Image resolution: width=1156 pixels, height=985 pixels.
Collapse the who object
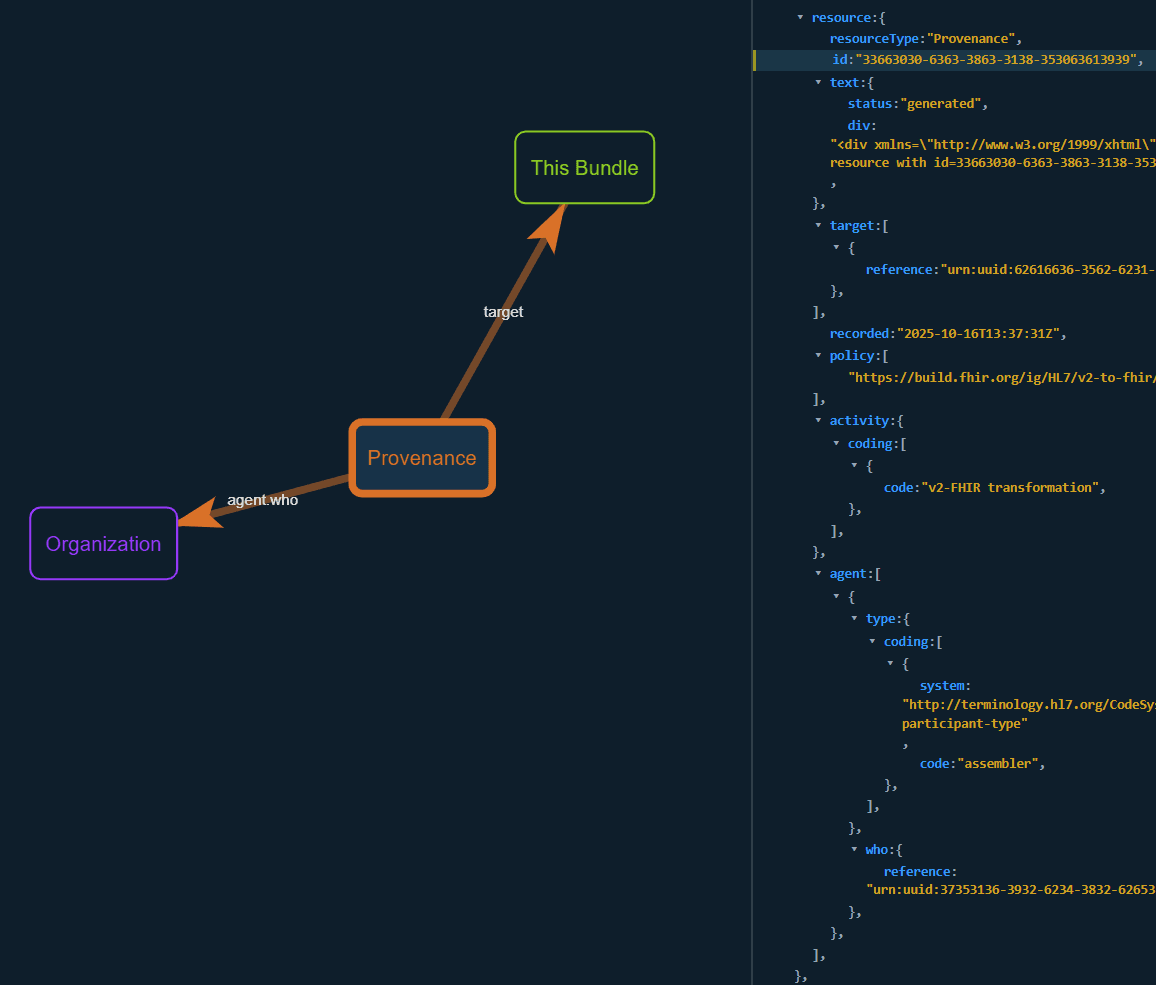854,849
